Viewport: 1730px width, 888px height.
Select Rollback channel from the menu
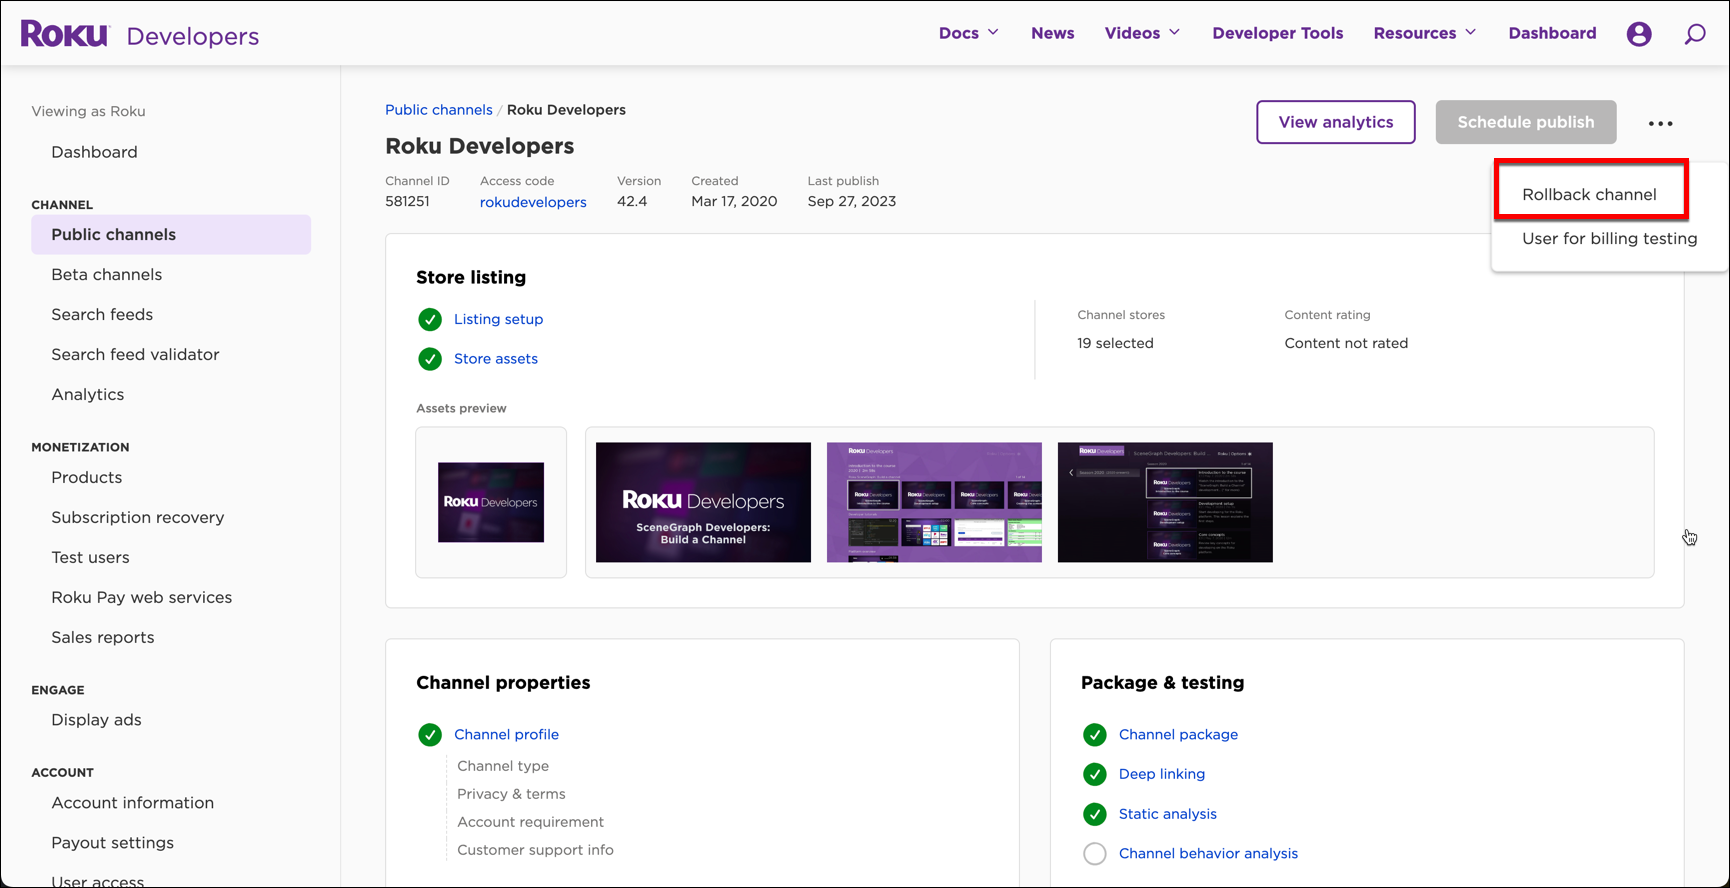click(1589, 194)
